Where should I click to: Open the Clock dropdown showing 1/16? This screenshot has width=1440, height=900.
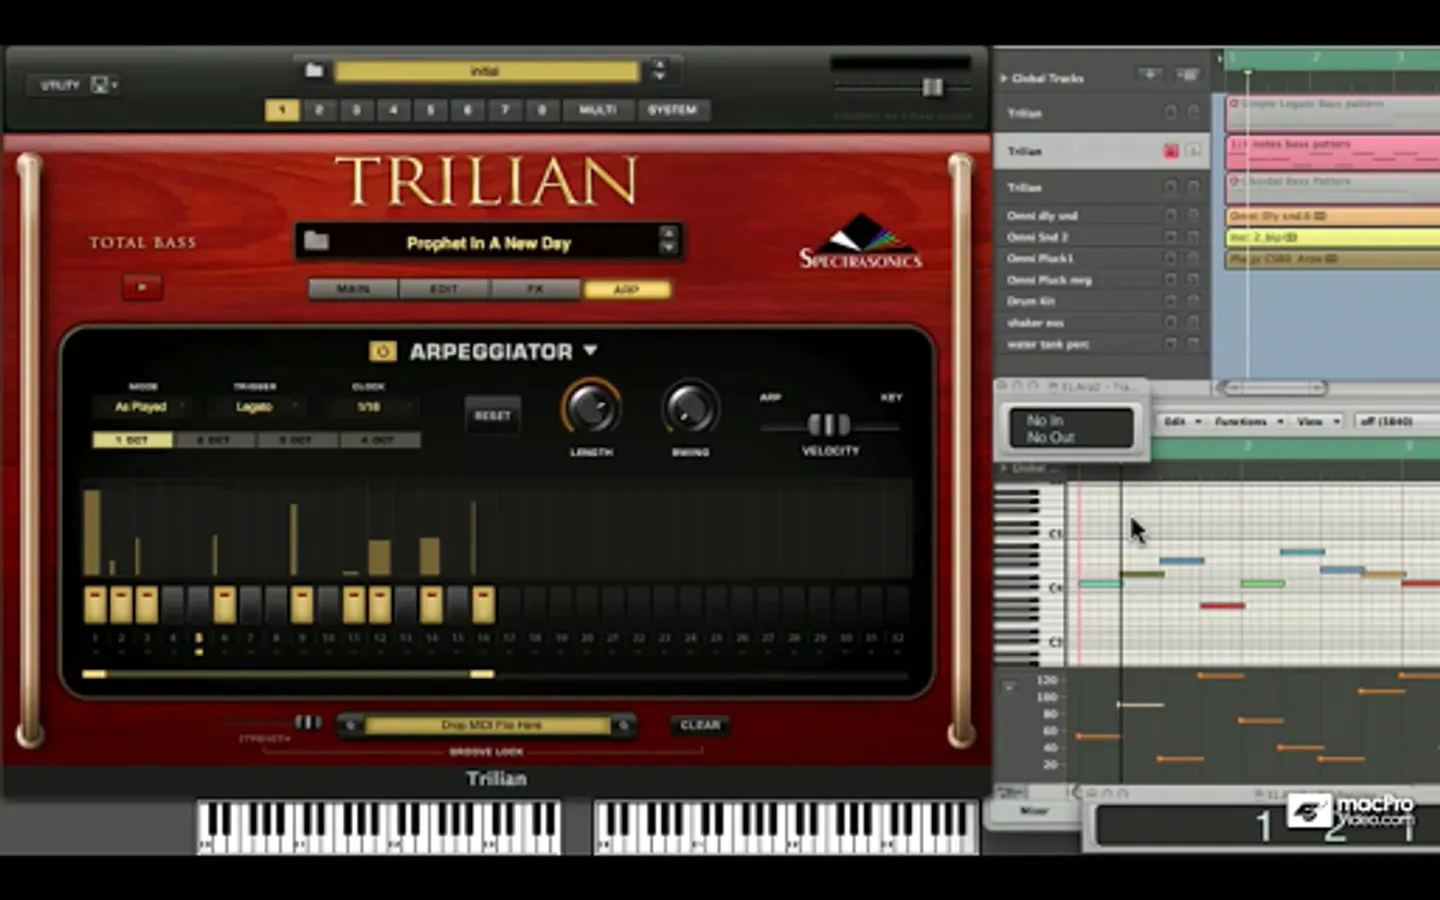point(369,407)
